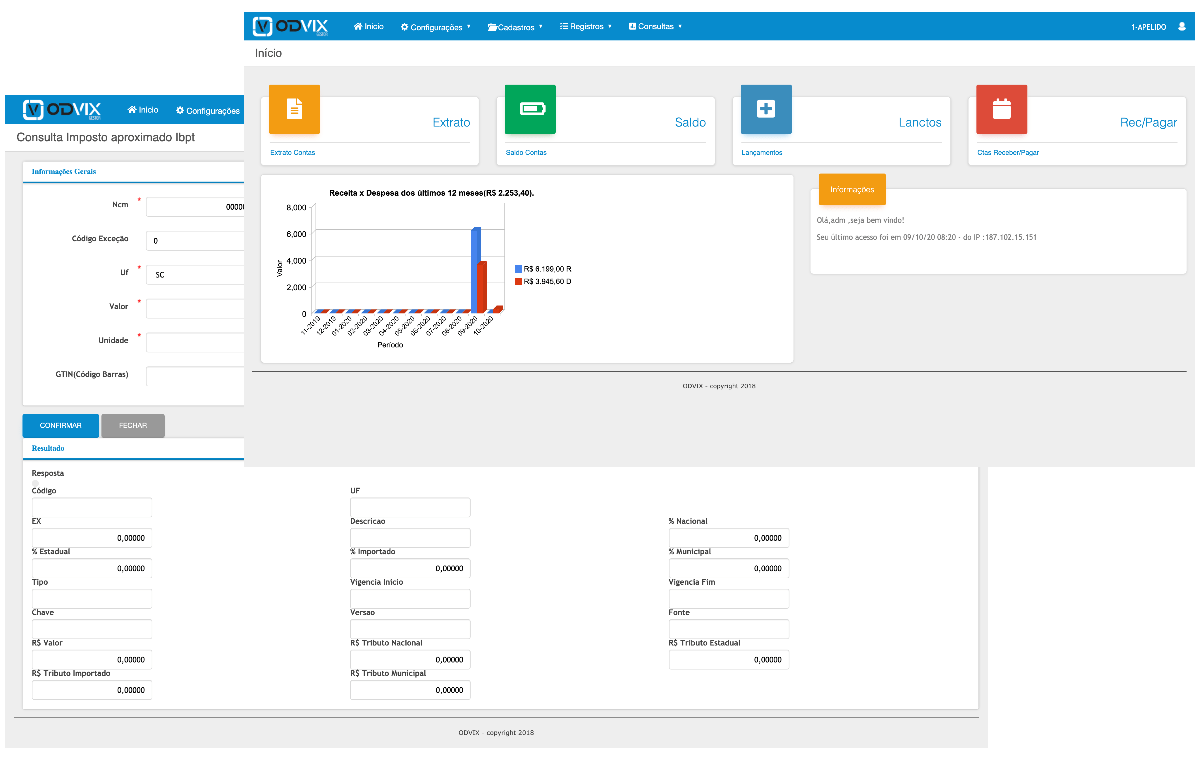Click the red despesa legend swatch in chart
This screenshot has height=765, width=1200.
[518, 282]
